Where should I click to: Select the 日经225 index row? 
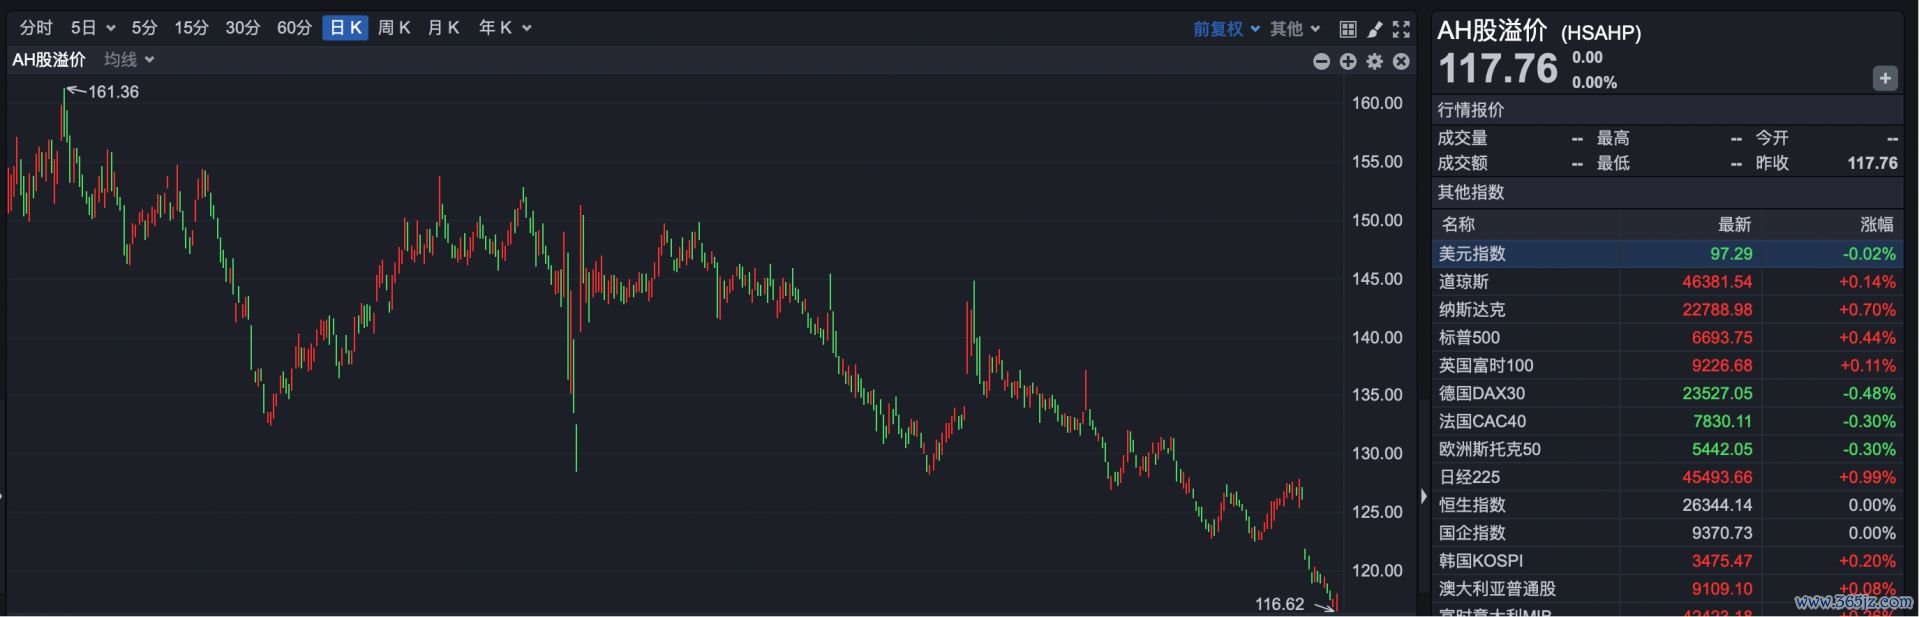coord(1668,478)
